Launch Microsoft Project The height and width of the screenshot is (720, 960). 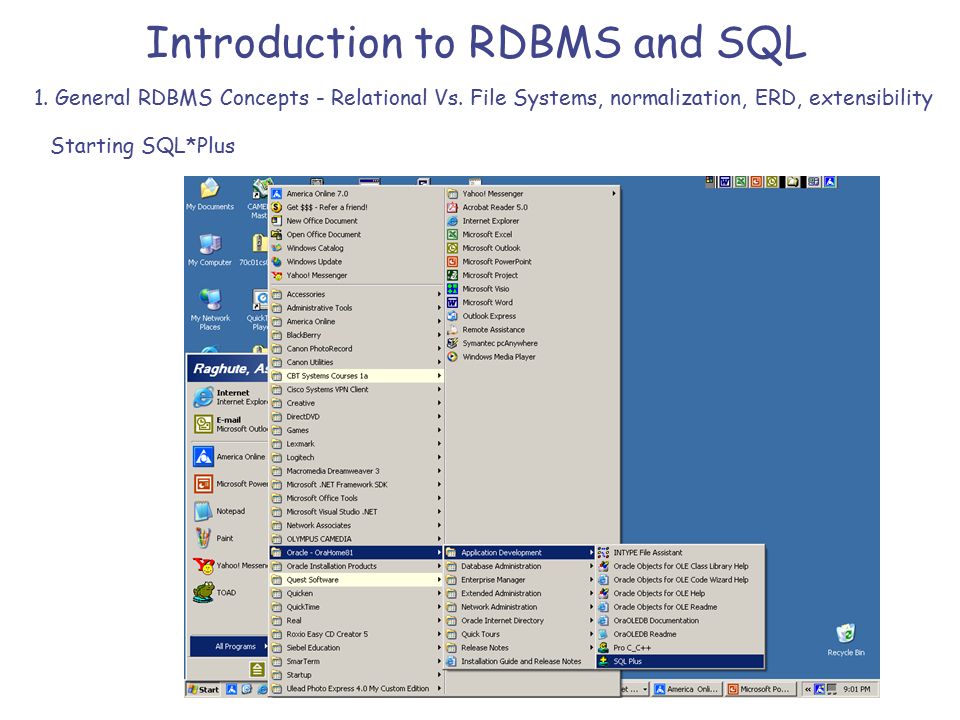(531, 276)
